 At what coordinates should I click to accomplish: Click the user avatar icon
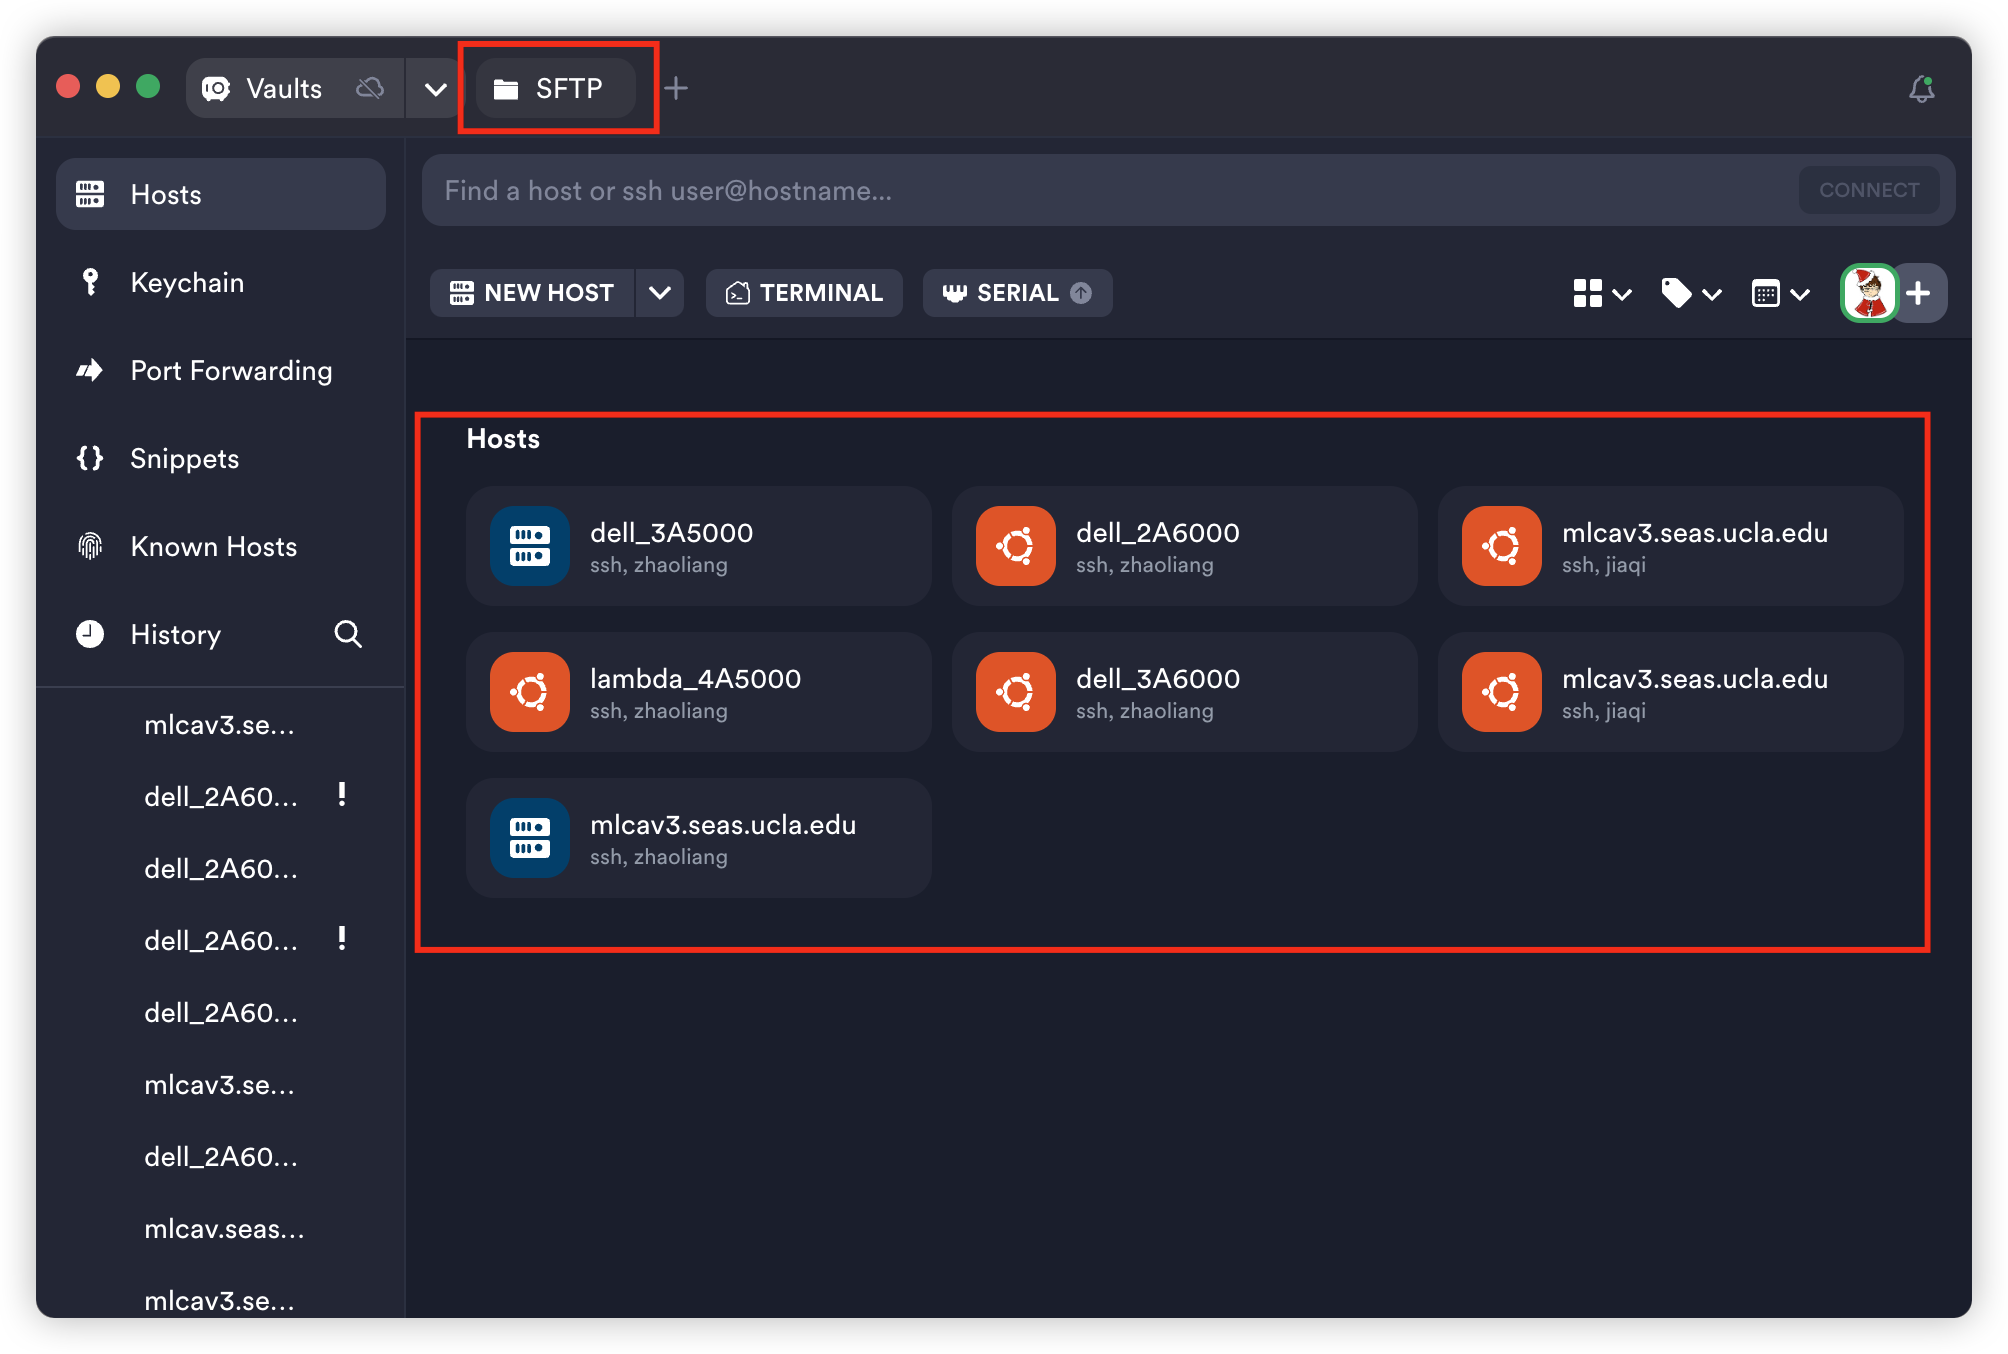(x=1868, y=293)
